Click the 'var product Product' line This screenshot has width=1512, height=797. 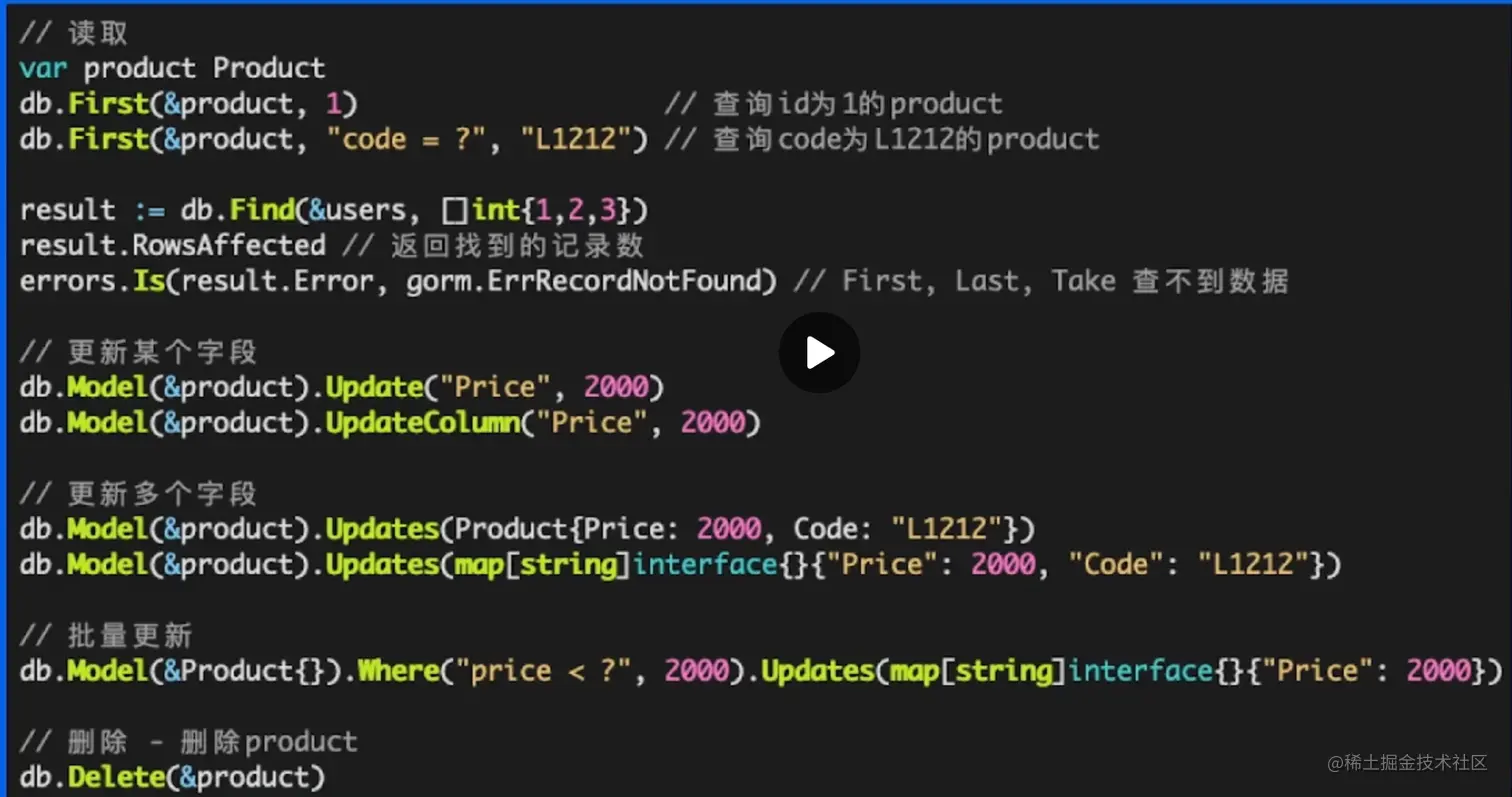172,68
